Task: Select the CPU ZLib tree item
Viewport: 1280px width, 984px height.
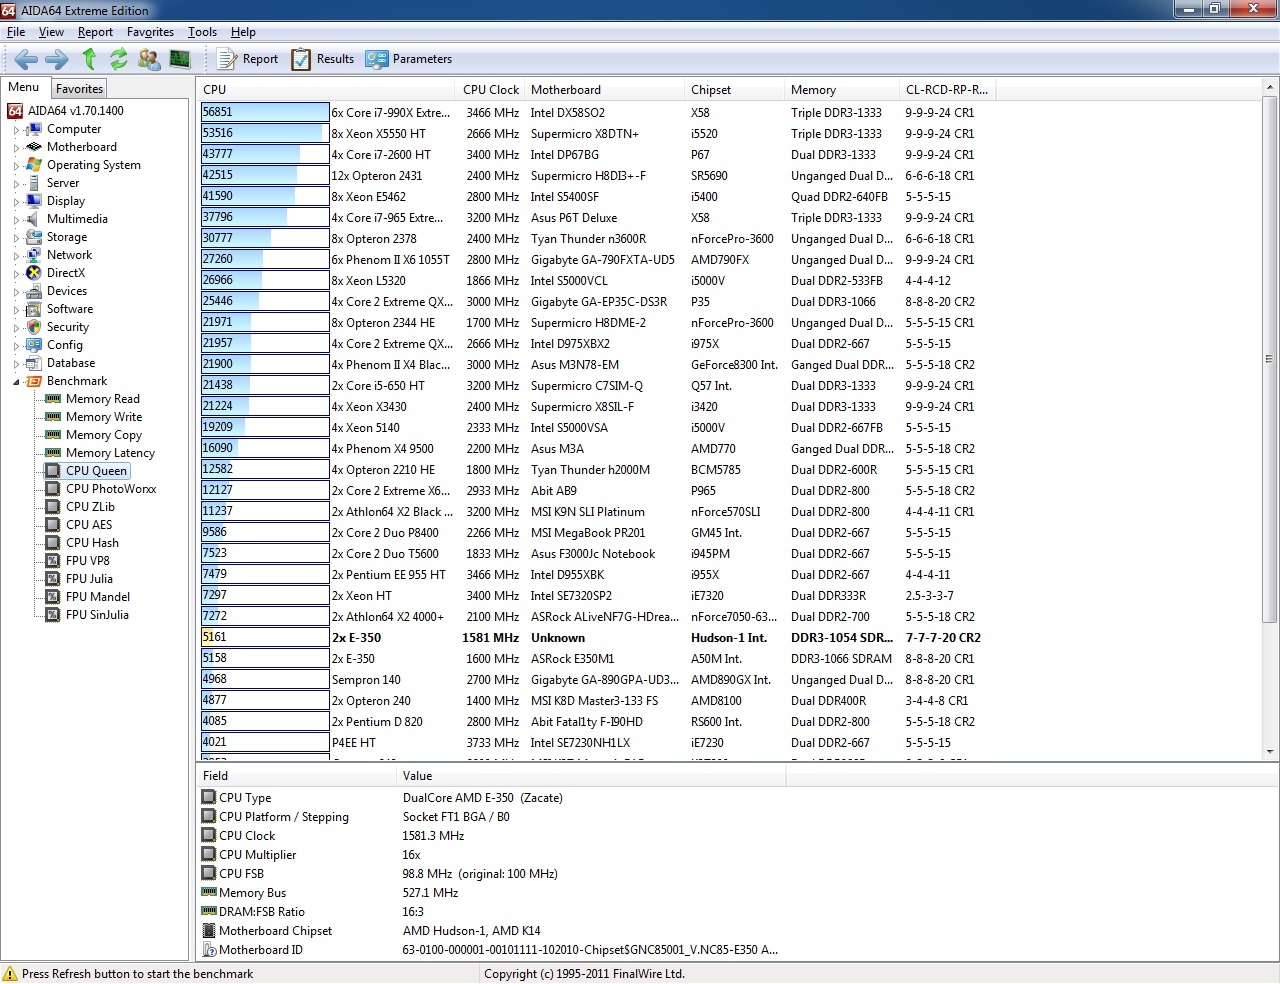Action: tap(90, 507)
